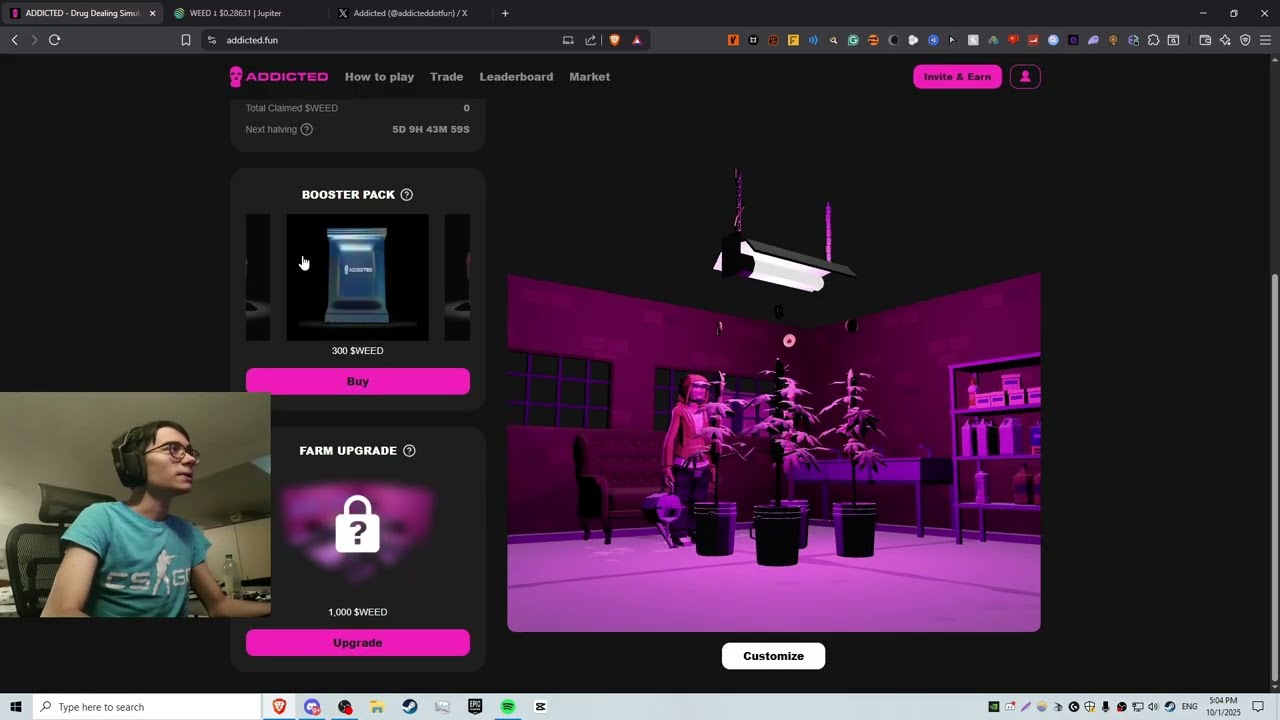Open Epic Games Launcher from taskbar

[475, 707]
